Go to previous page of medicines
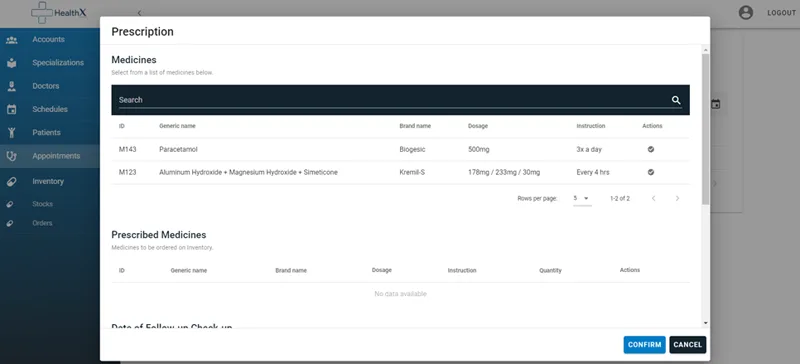 653,198
